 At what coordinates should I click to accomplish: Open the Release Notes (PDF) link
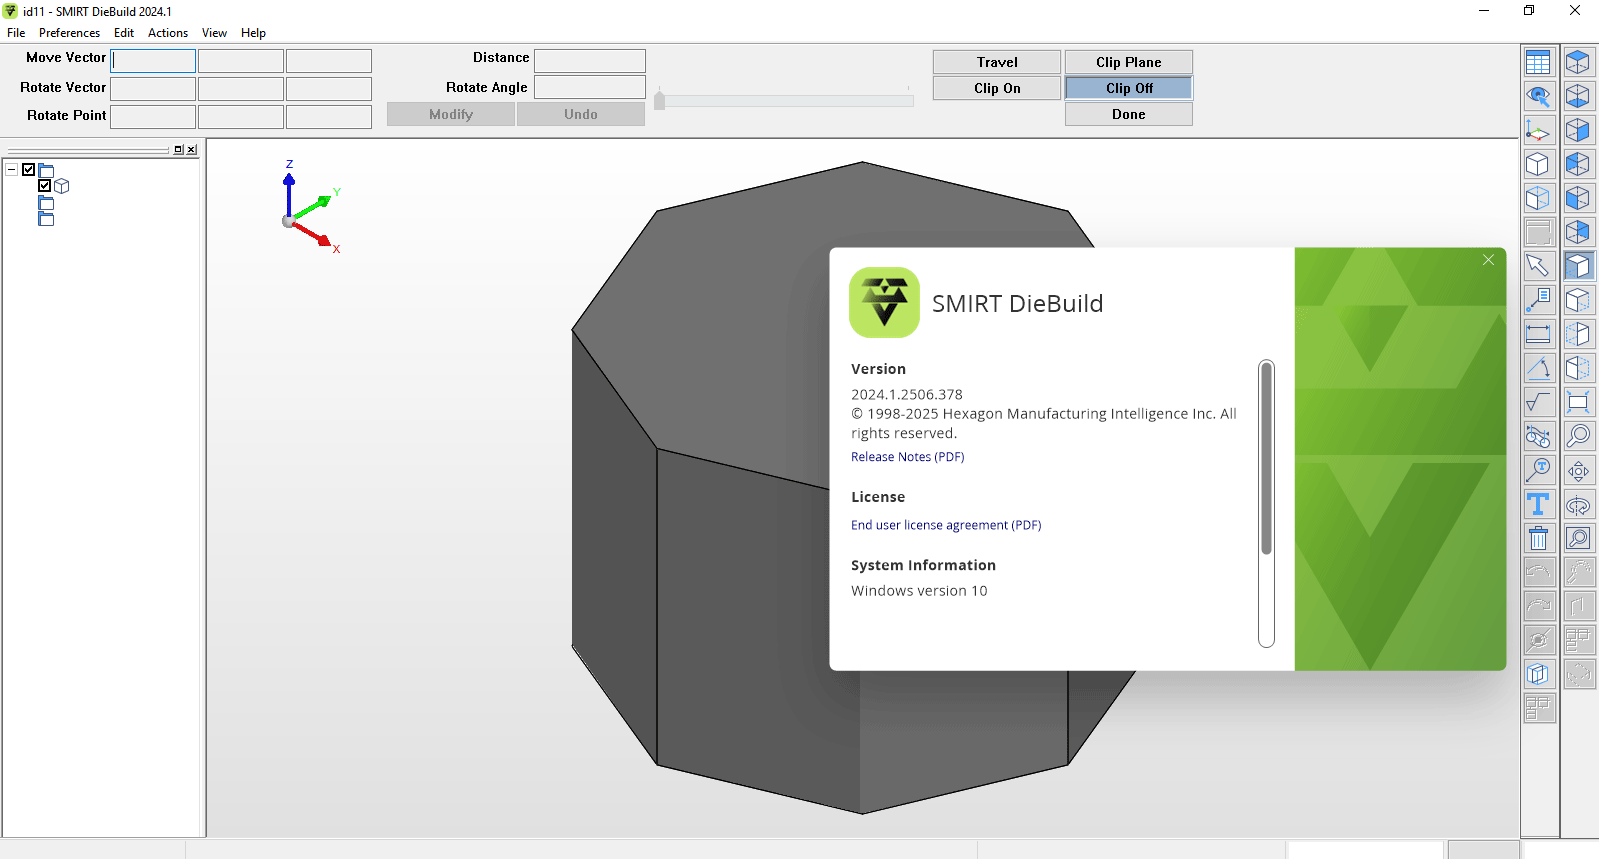[x=907, y=457]
